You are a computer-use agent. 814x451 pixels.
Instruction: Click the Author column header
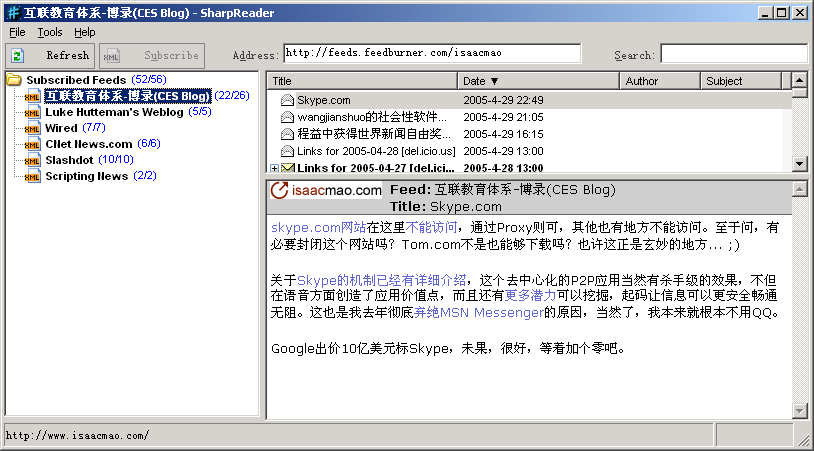pyautogui.click(x=660, y=81)
